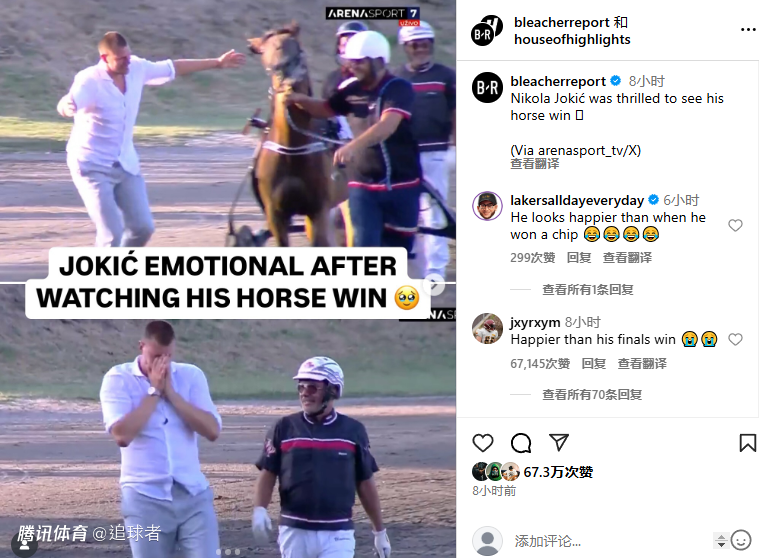759x558 pixels.
Task: Open jxyrxym username link
Action: [535, 322]
